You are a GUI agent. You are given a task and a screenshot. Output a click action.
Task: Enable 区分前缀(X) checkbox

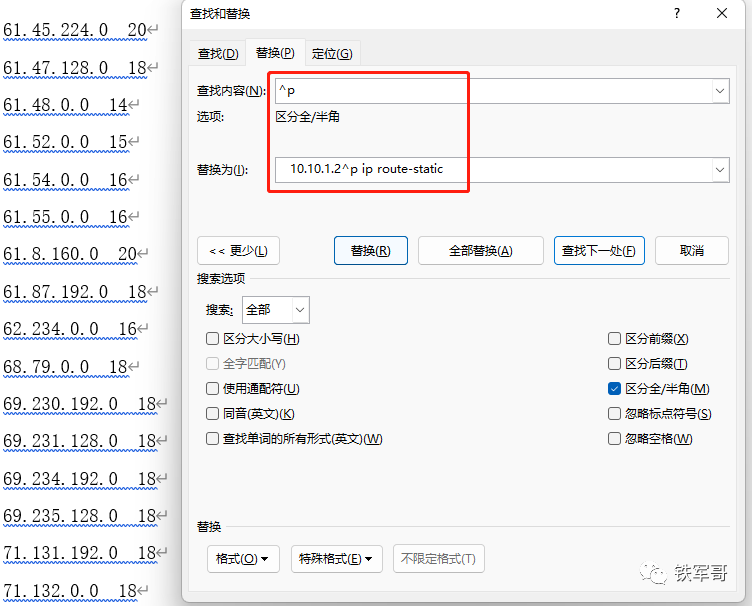pyautogui.click(x=614, y=339)
